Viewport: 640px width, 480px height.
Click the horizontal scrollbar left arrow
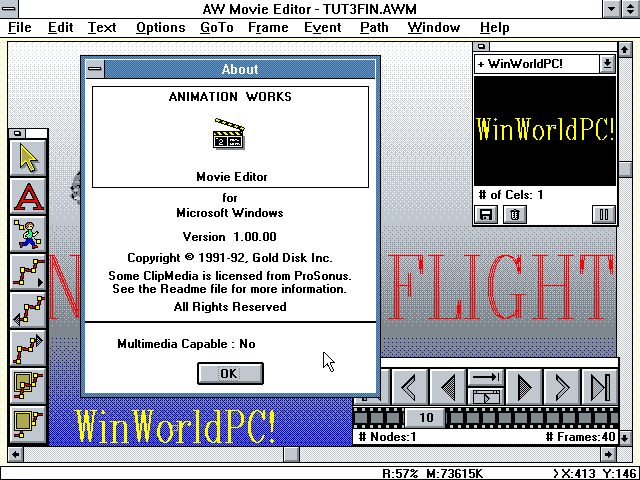click(x=16, y=454)
